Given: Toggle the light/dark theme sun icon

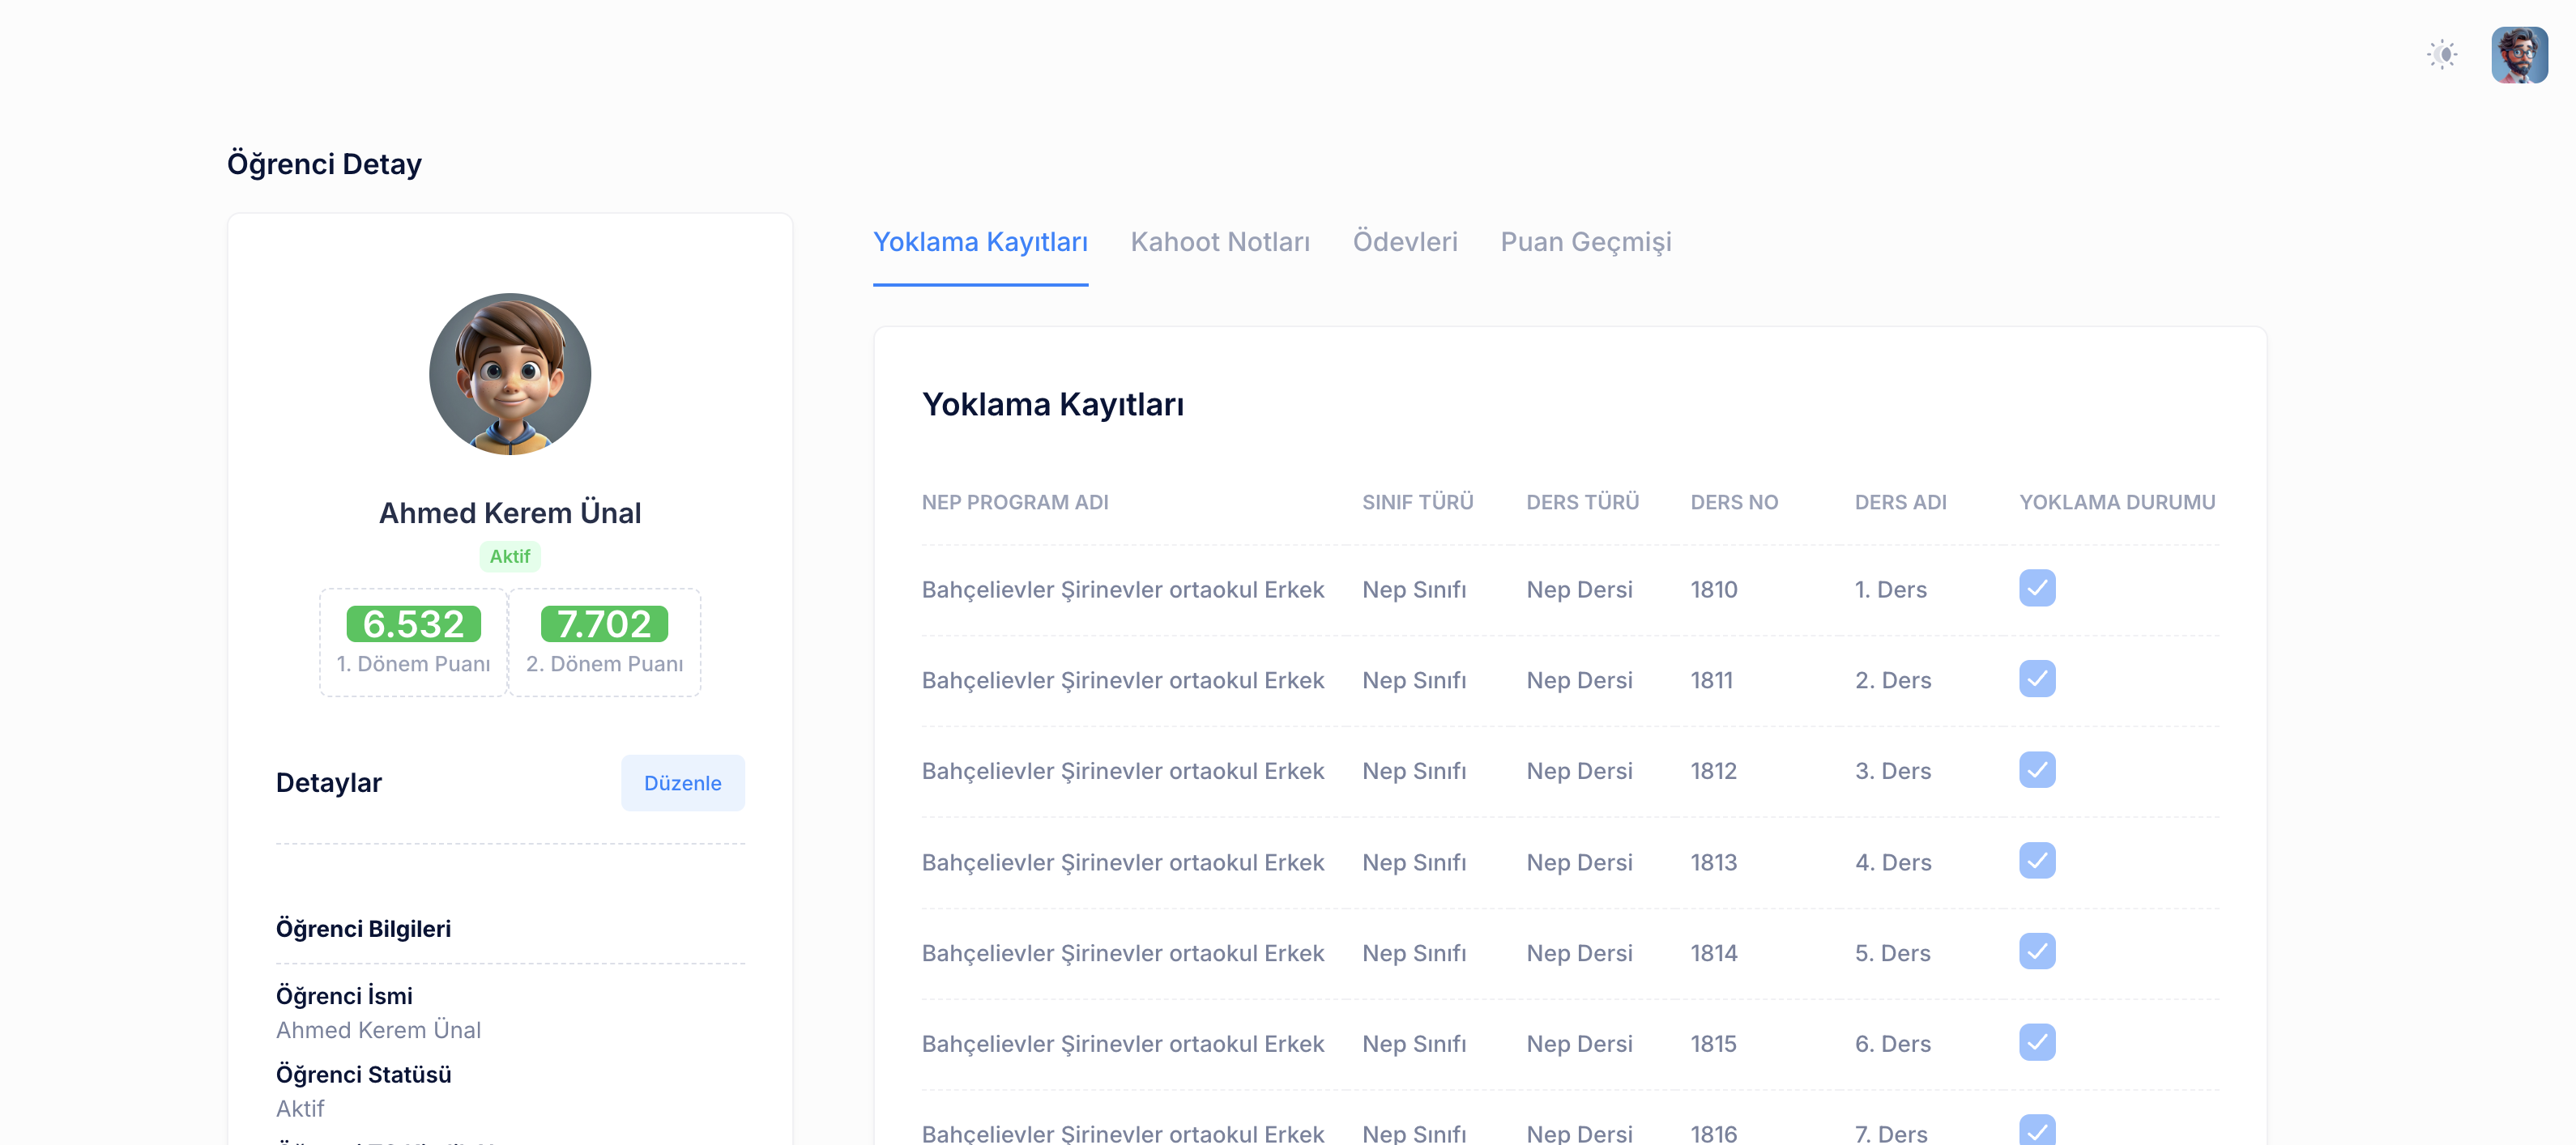Looking at the screenshot, I should (2441, 55).
